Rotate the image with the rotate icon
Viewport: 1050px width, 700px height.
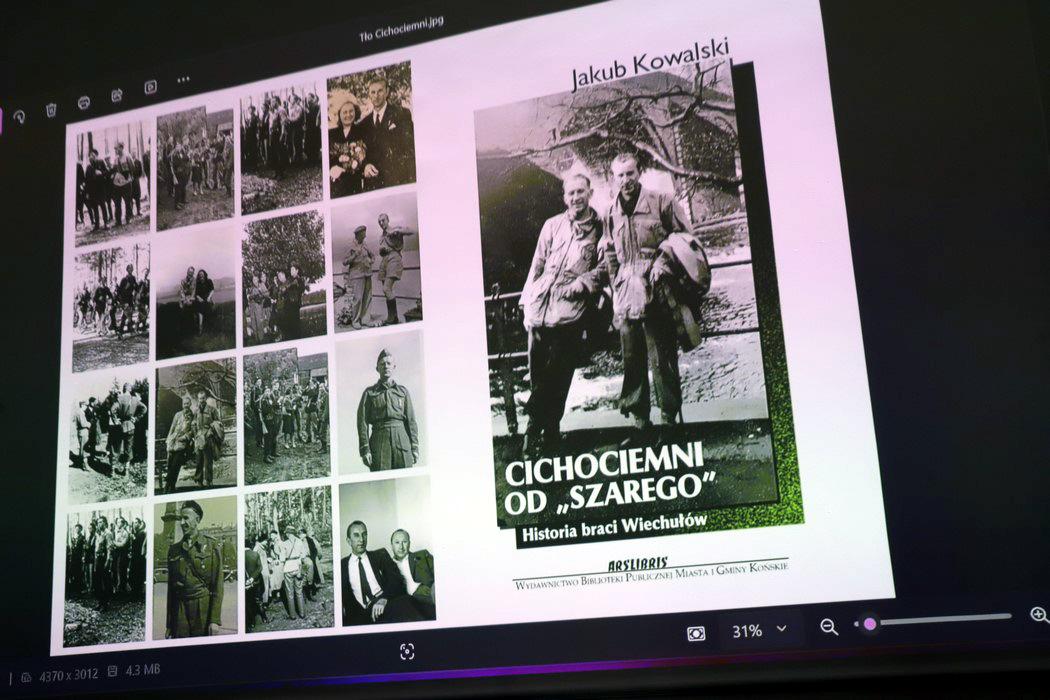click(20, 117)
